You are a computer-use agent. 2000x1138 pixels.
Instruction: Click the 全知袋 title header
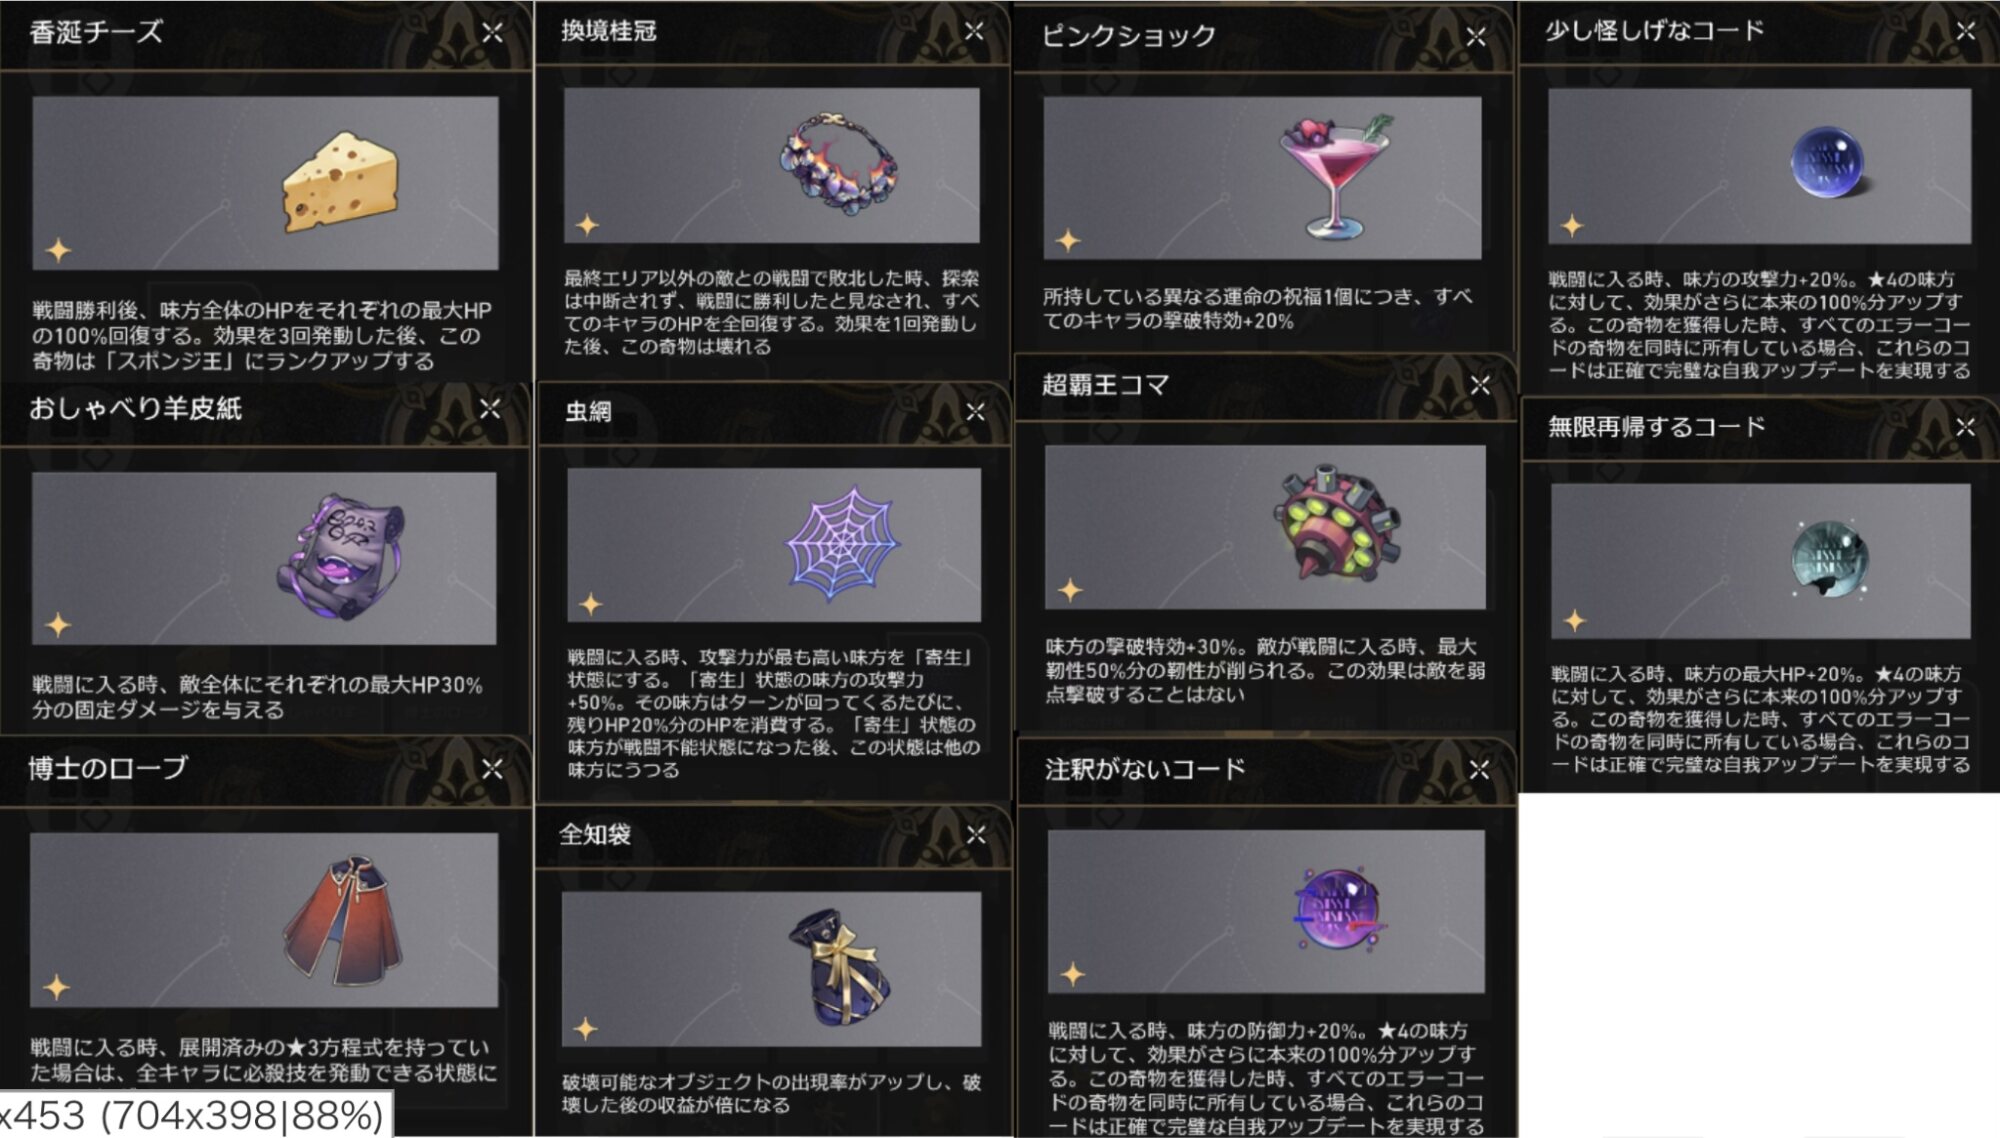(595, 834)
